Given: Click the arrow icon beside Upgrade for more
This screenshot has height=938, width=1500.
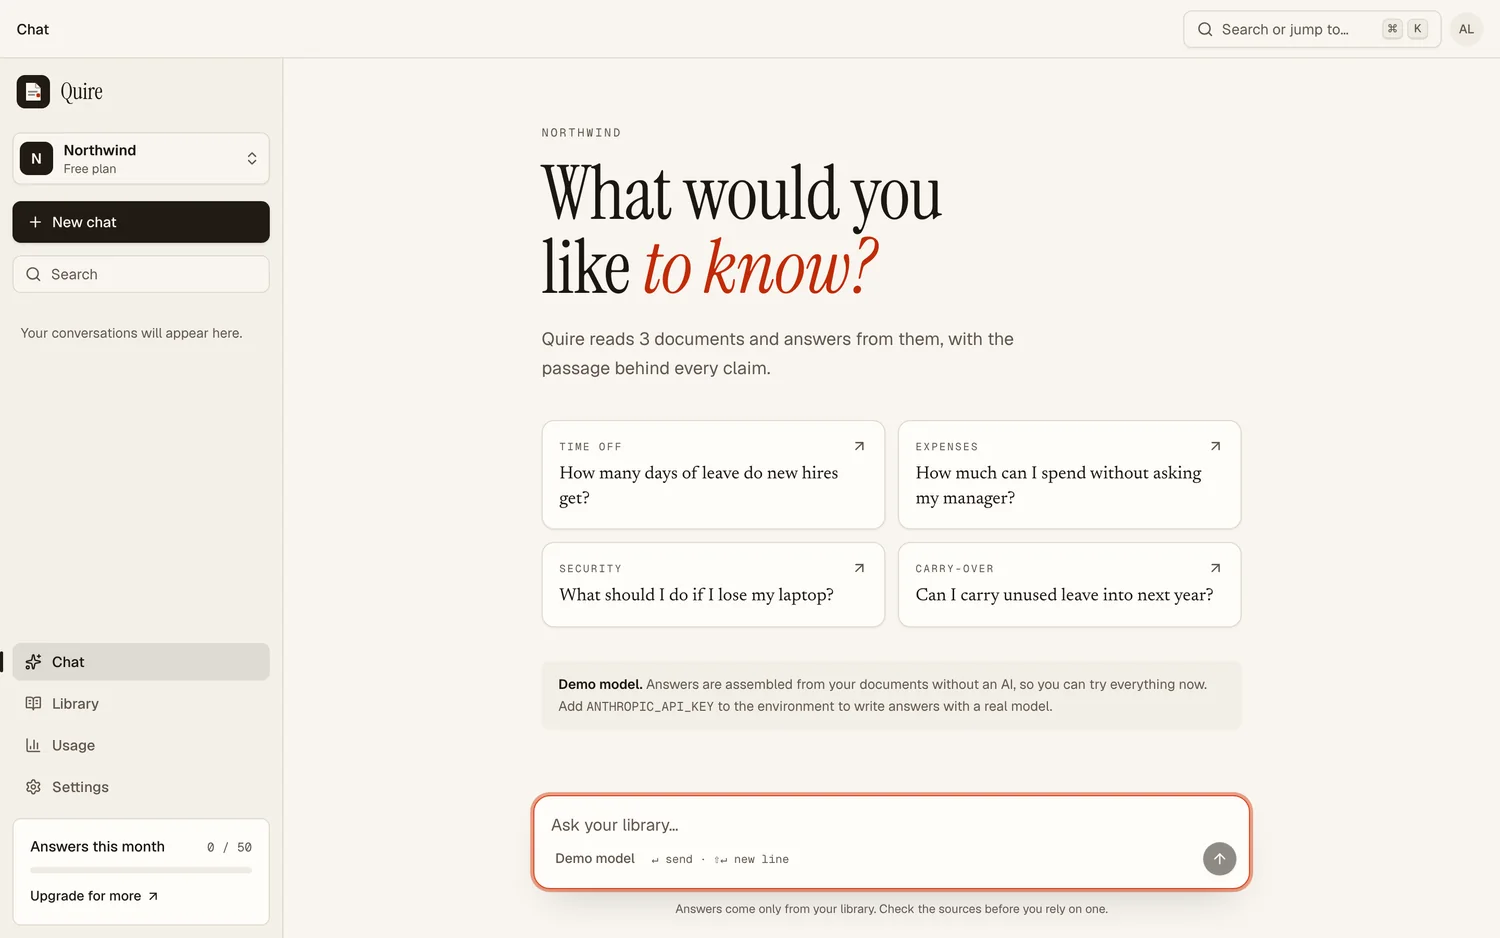Looking at the screenshot, I should point(153,896).
